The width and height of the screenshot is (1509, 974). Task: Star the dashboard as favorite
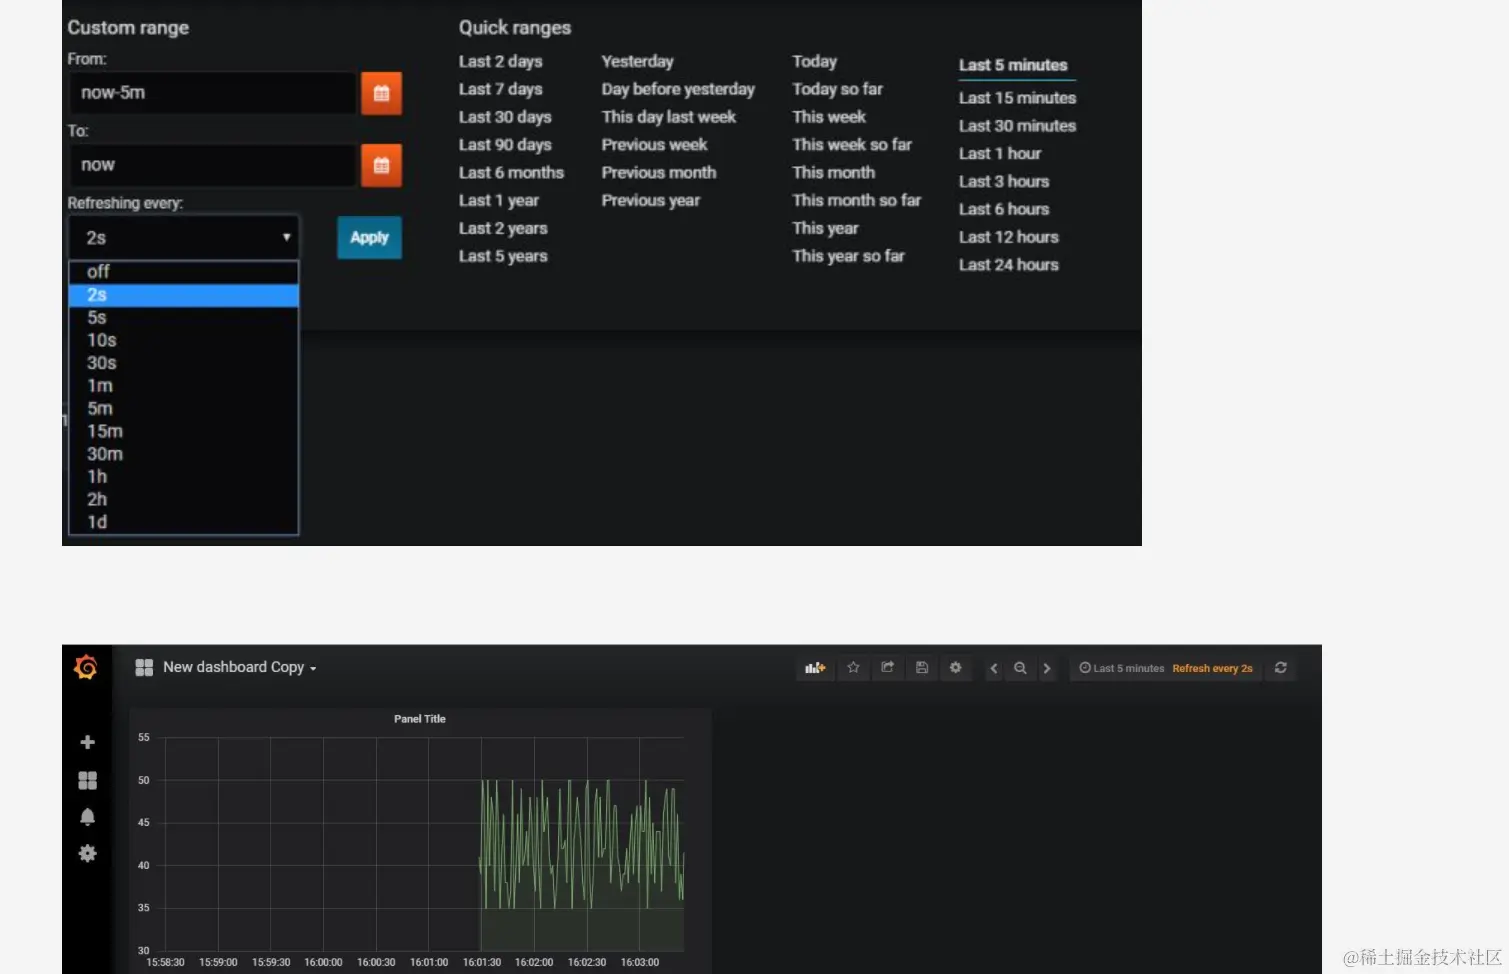pos(853,668)
